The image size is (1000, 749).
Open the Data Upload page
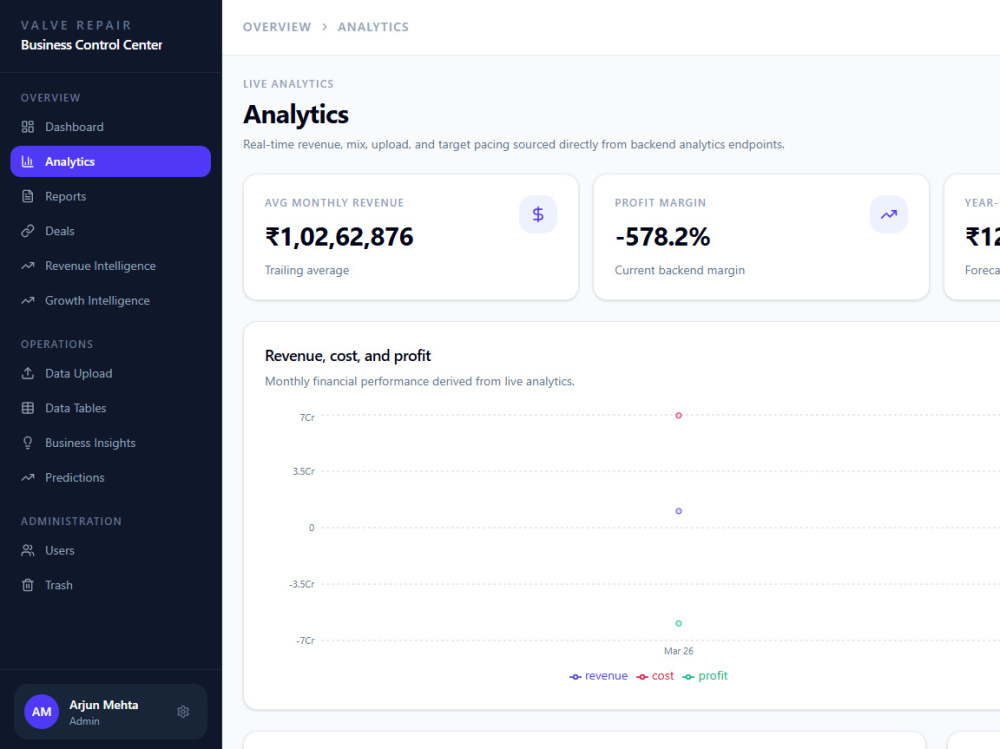pos(110,373)
